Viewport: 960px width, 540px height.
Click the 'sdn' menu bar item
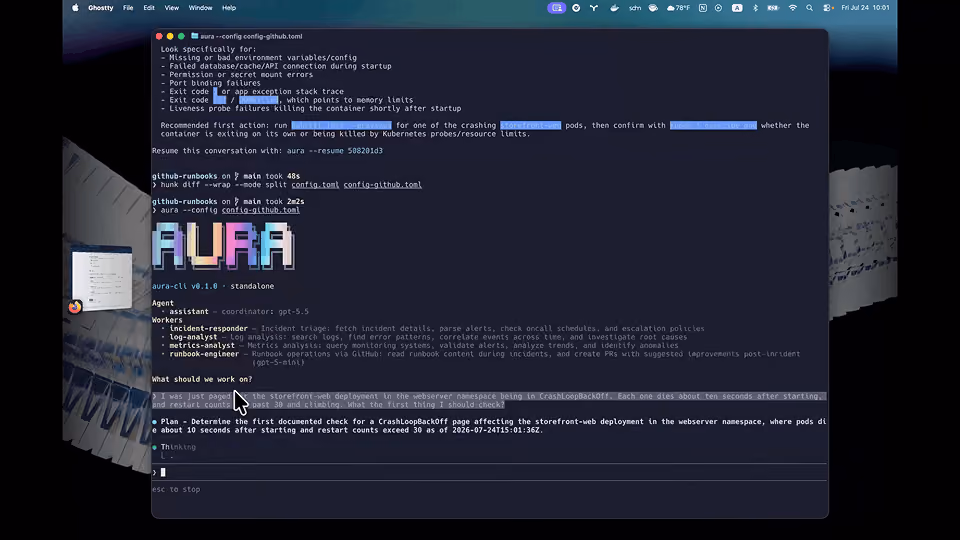click(635, 8)
